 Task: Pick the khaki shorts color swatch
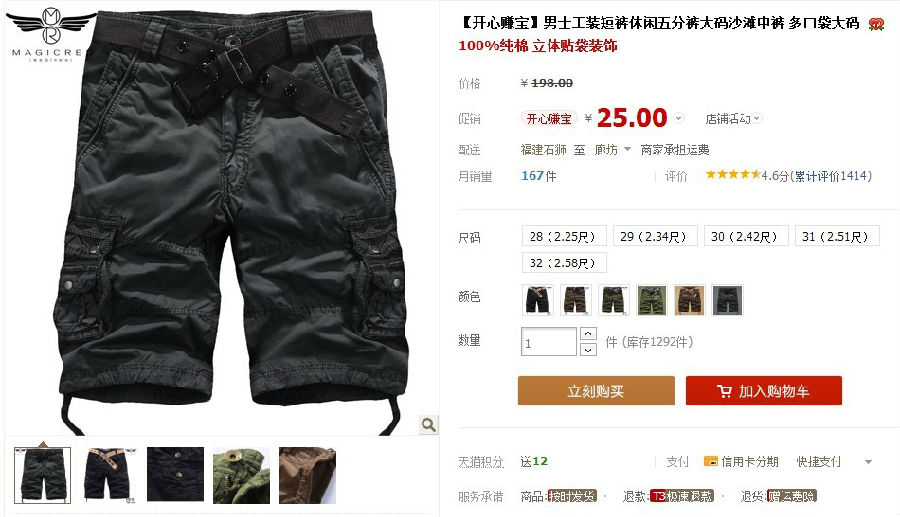click(689, 300)
